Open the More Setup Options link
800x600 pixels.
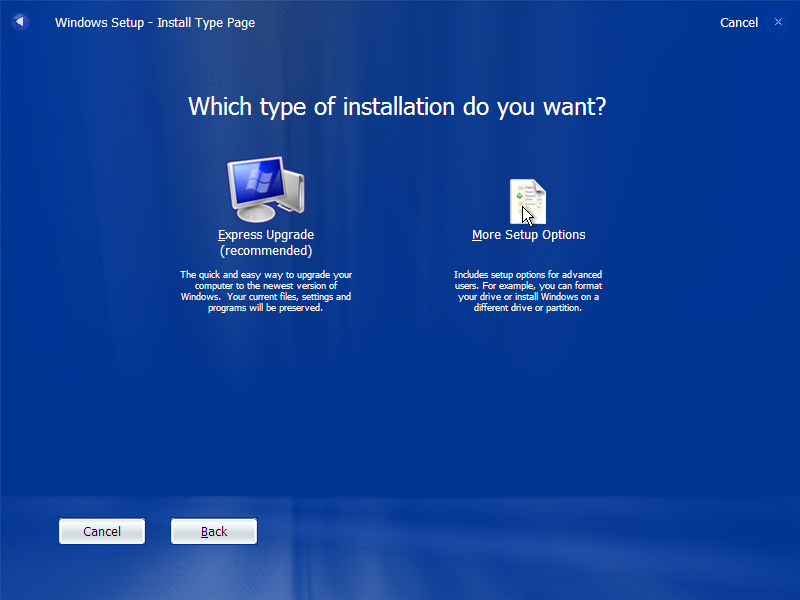[x=529, y=235]
